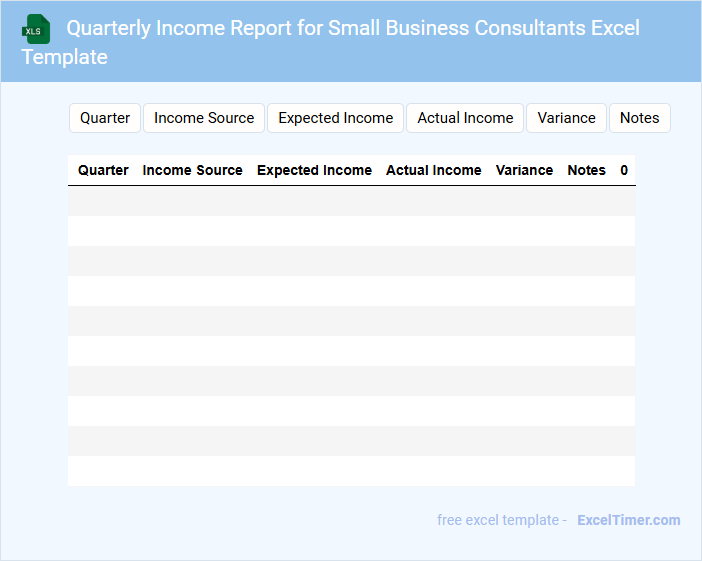The image size is (702, 561).
Task: Select the Quarter tag button
Action: [105, 118]
